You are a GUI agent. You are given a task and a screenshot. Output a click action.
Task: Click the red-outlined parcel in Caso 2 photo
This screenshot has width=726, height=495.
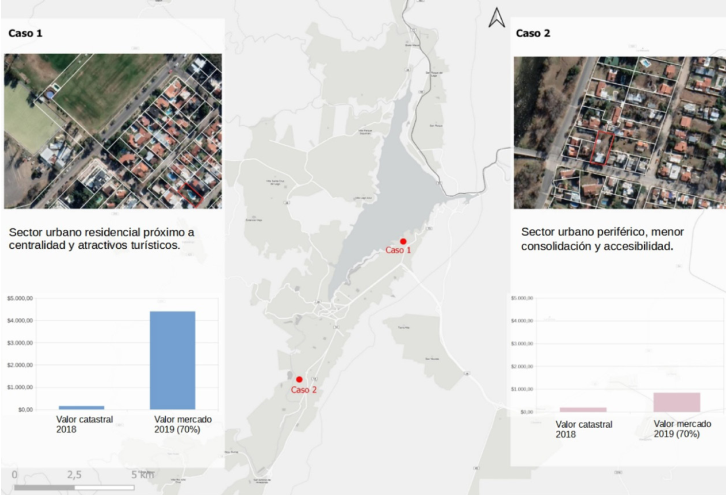click(x=598, y=150)
